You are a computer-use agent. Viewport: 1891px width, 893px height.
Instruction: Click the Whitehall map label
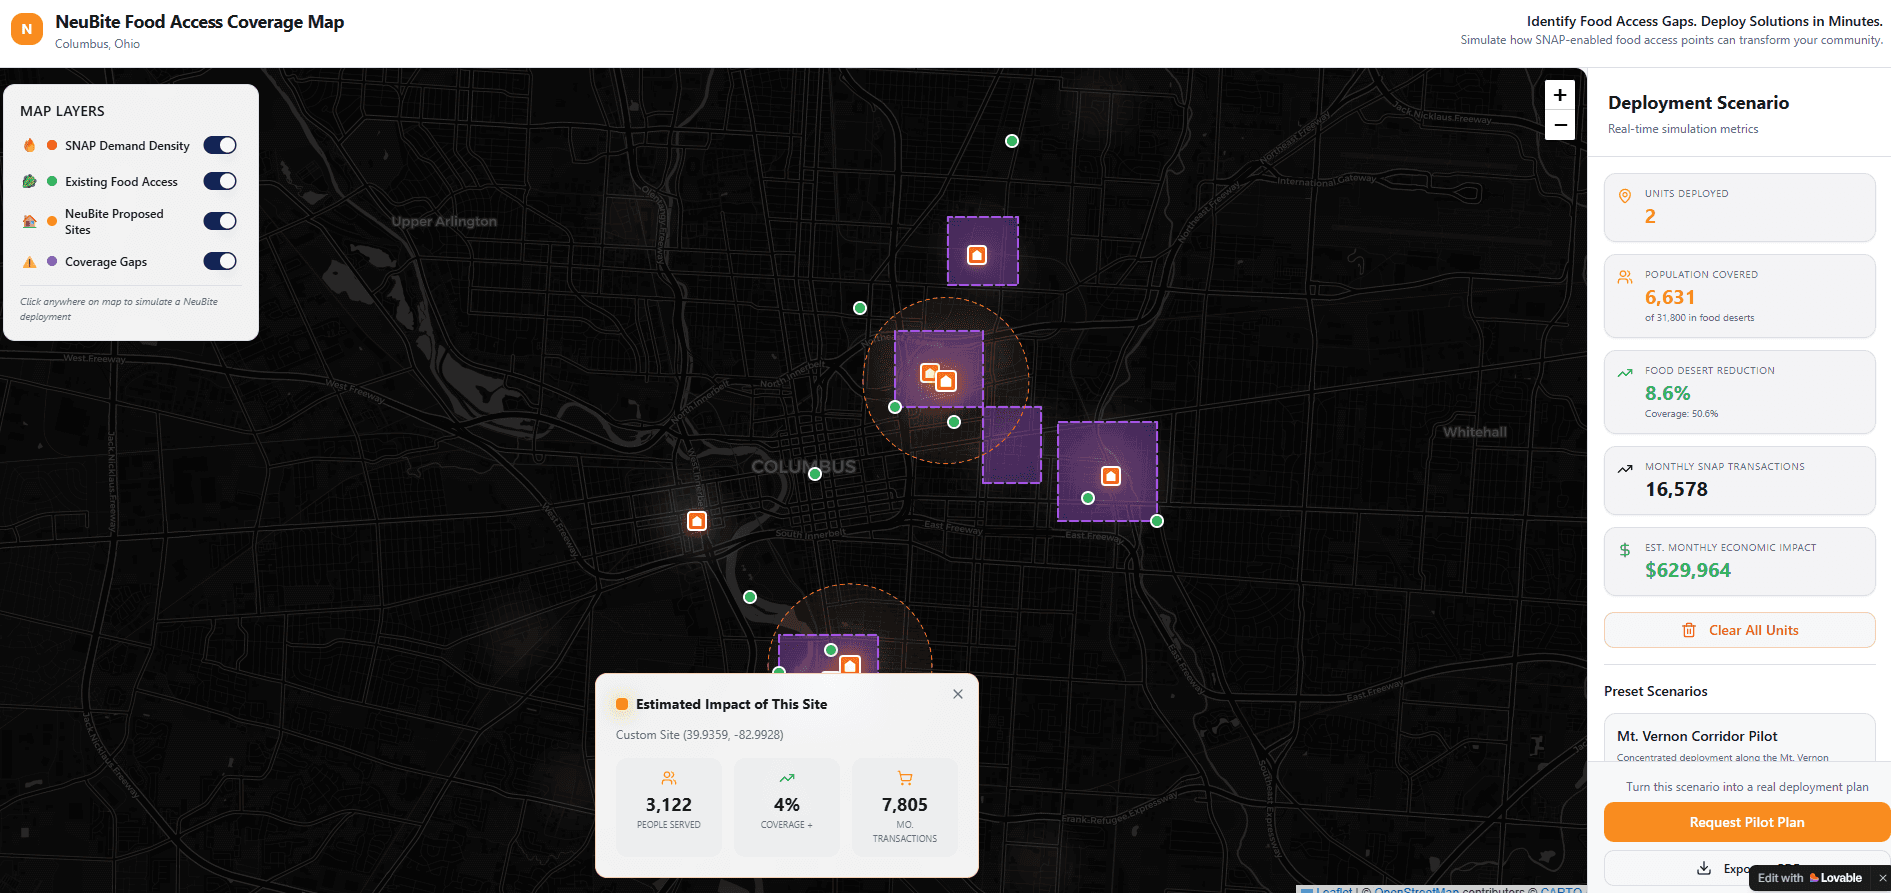1475,432
